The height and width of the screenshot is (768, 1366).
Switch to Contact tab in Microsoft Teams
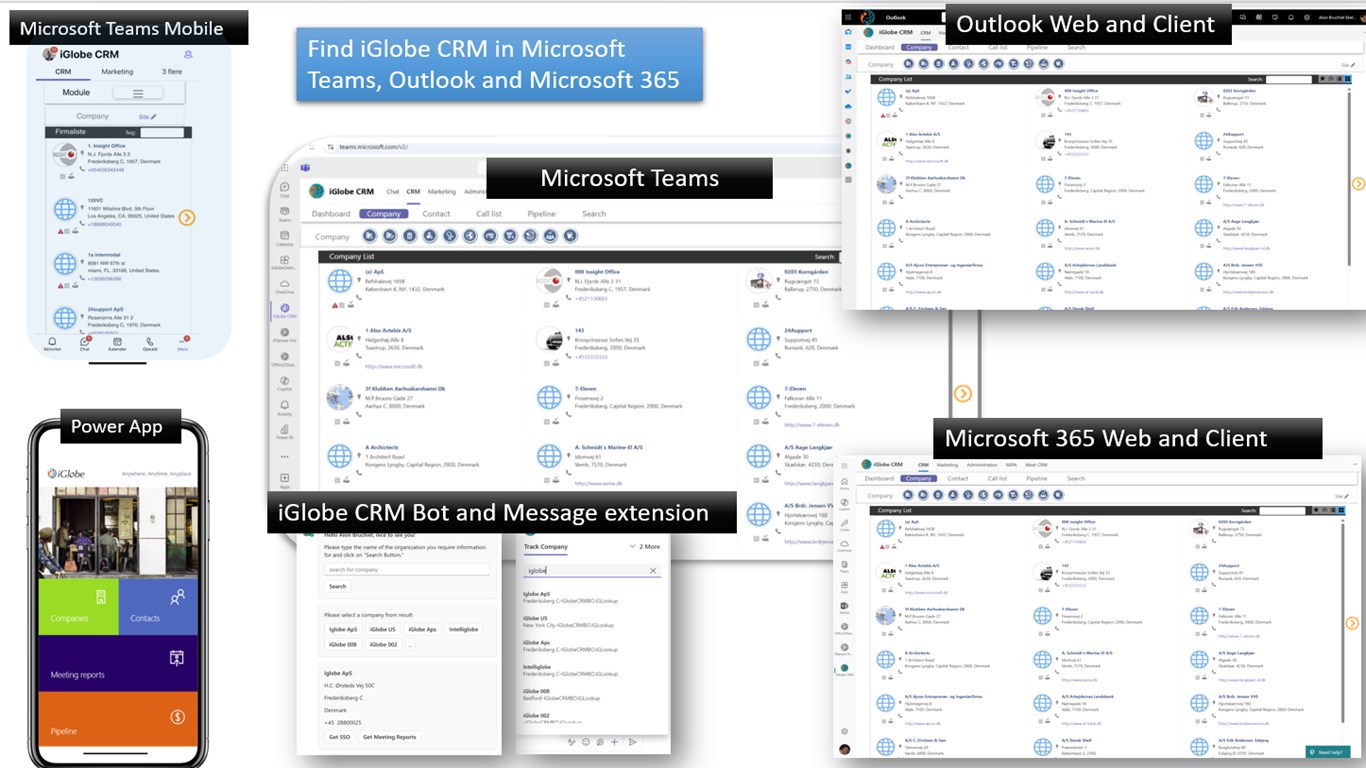coord(436,214)
